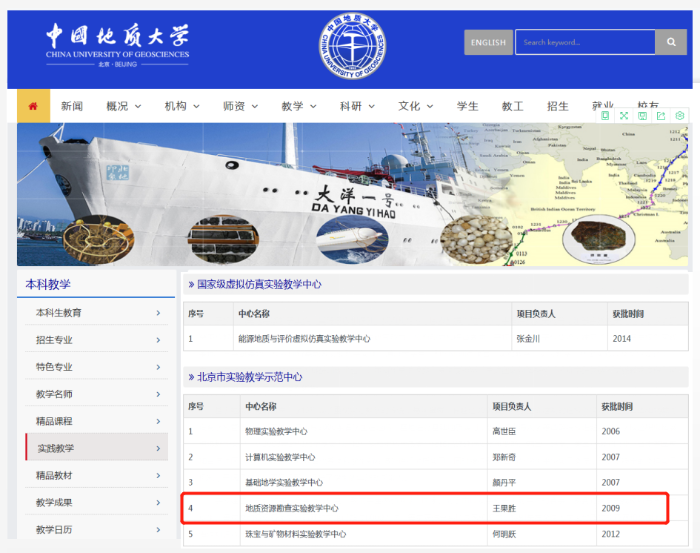Click the China University of Geosciences wordmark logo
Screen dimensions: 700x553
(116, 43)
